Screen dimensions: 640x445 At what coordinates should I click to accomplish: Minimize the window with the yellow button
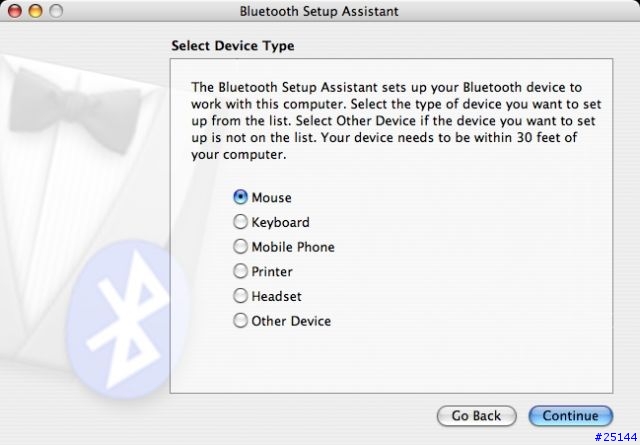[36, 11]
